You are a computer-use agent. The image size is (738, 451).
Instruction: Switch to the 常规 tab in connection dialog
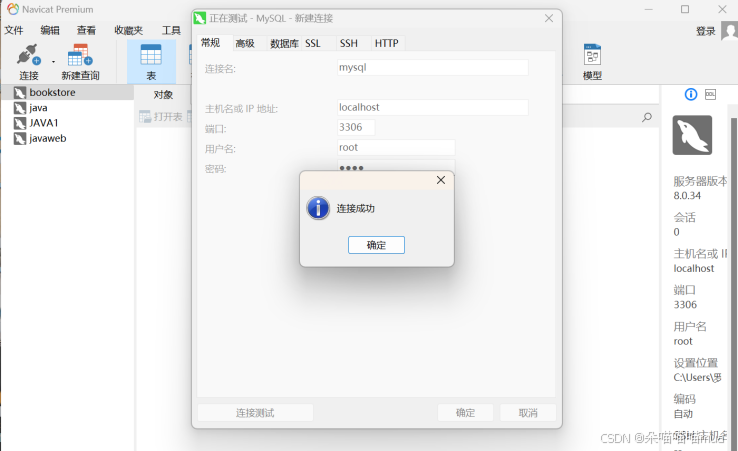click(x=210, y=43)
